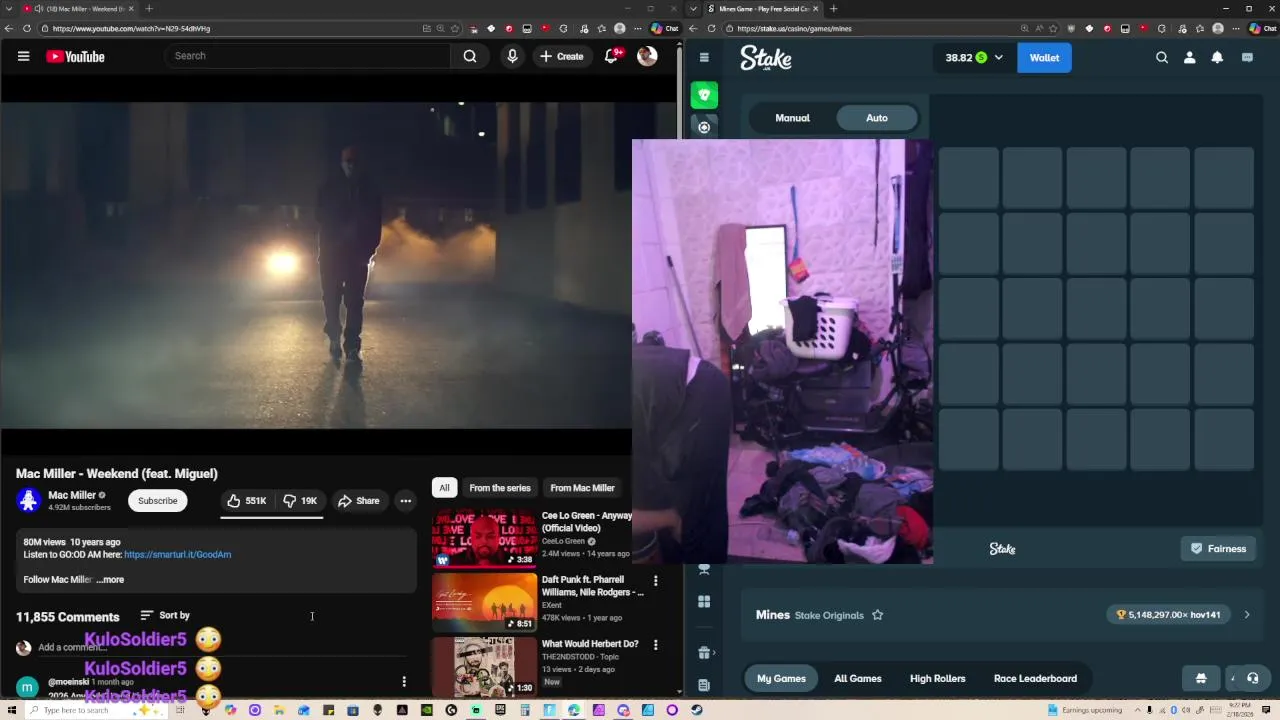Screen dimensions: 1280x720
Task: Select the Race Leaderboard tab
Action: pos(1035,678)
